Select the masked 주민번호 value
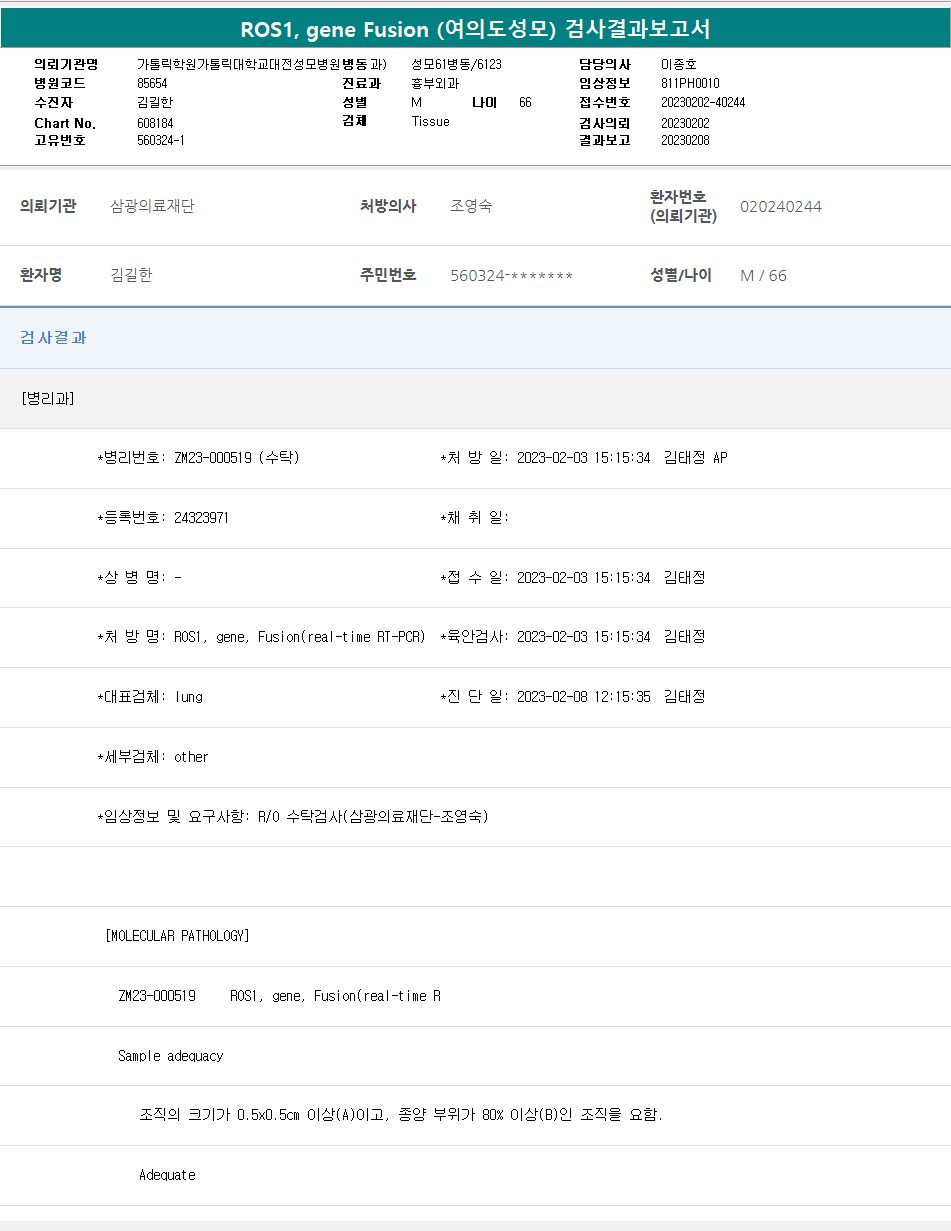 [x=511, y=276]
